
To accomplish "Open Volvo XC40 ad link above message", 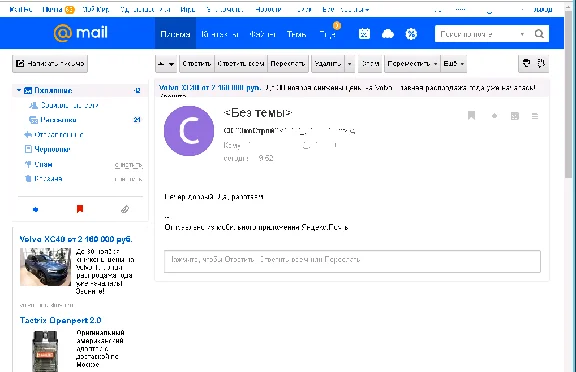I will (210, 88).
